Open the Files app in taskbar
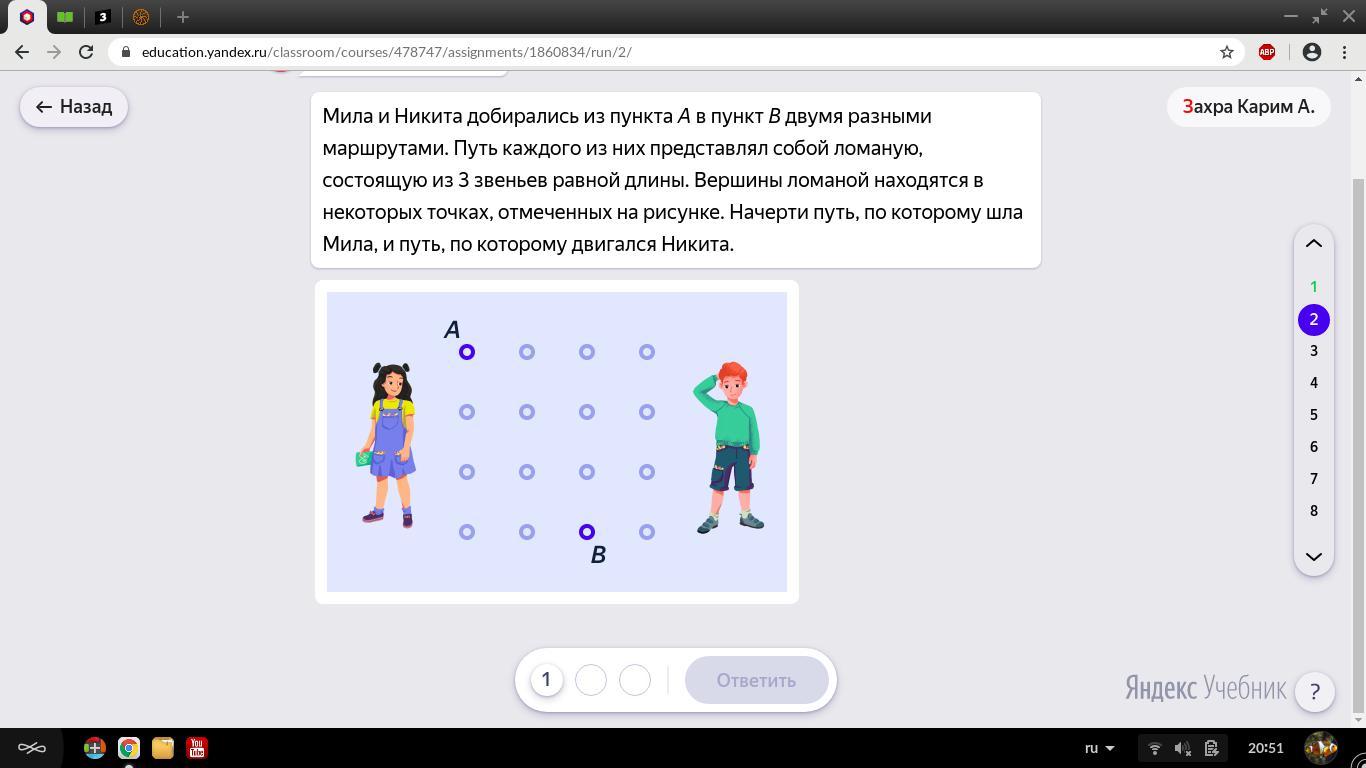Image resolution: width=1366 pixels, height=768 pixels. pyautogui.click(x=163, y=747)
